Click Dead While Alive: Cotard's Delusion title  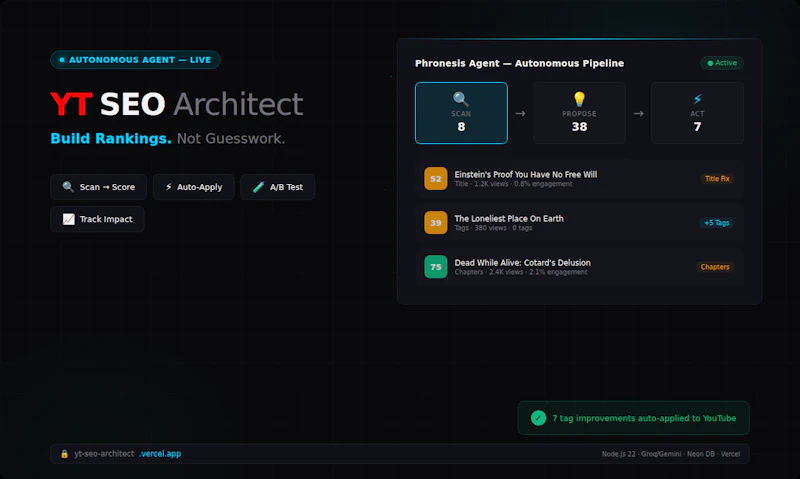click(522, 263)
